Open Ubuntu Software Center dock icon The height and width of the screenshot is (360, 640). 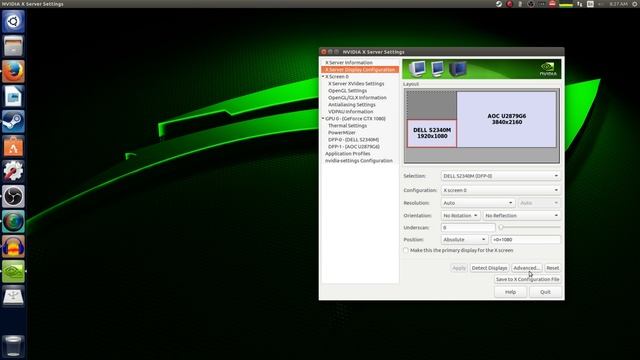(13, 146)
